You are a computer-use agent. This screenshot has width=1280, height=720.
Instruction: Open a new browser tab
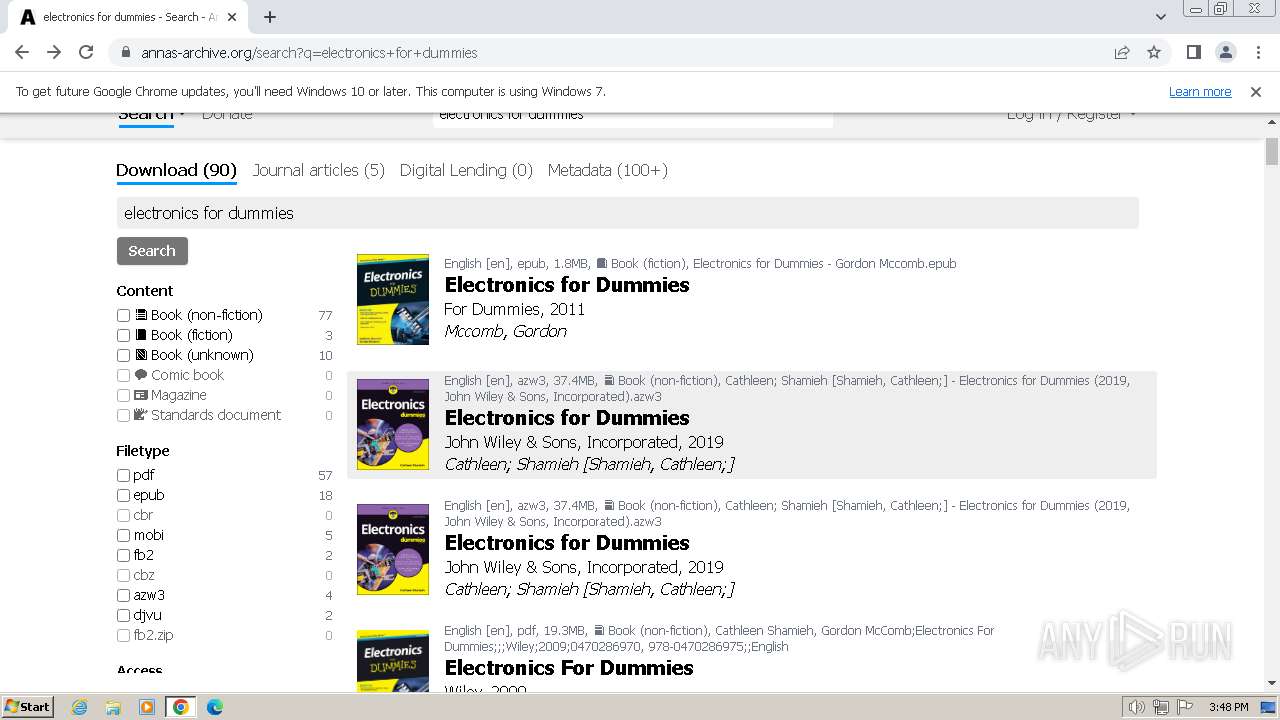270,17
